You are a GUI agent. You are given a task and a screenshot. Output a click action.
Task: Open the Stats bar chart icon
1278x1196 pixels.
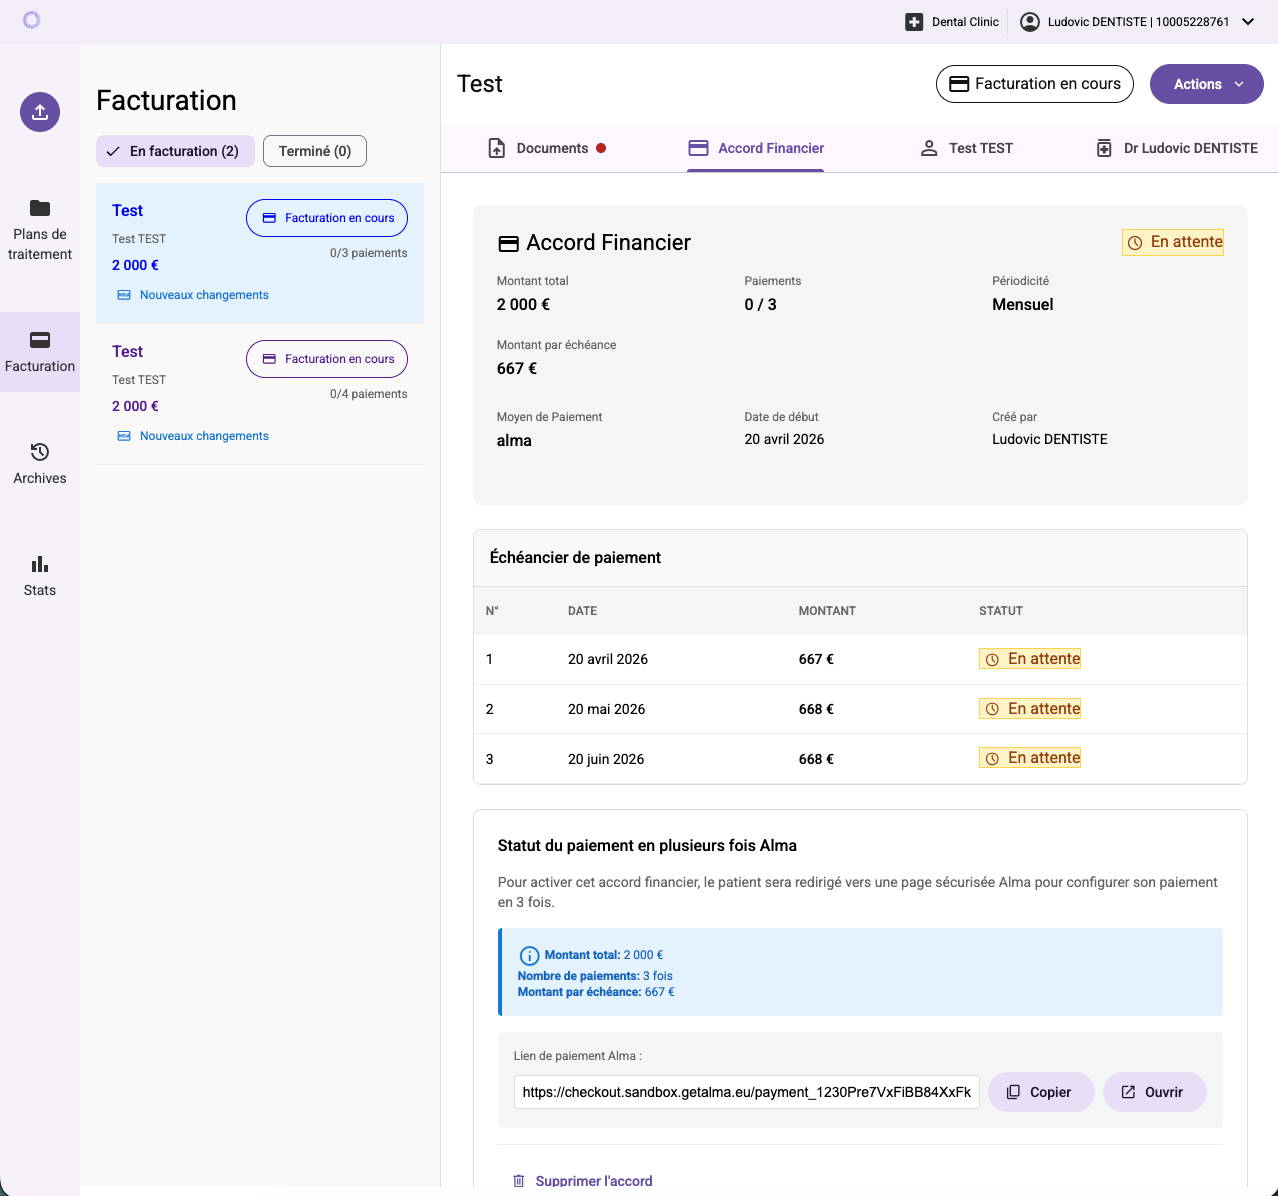(x=40, y=564)
